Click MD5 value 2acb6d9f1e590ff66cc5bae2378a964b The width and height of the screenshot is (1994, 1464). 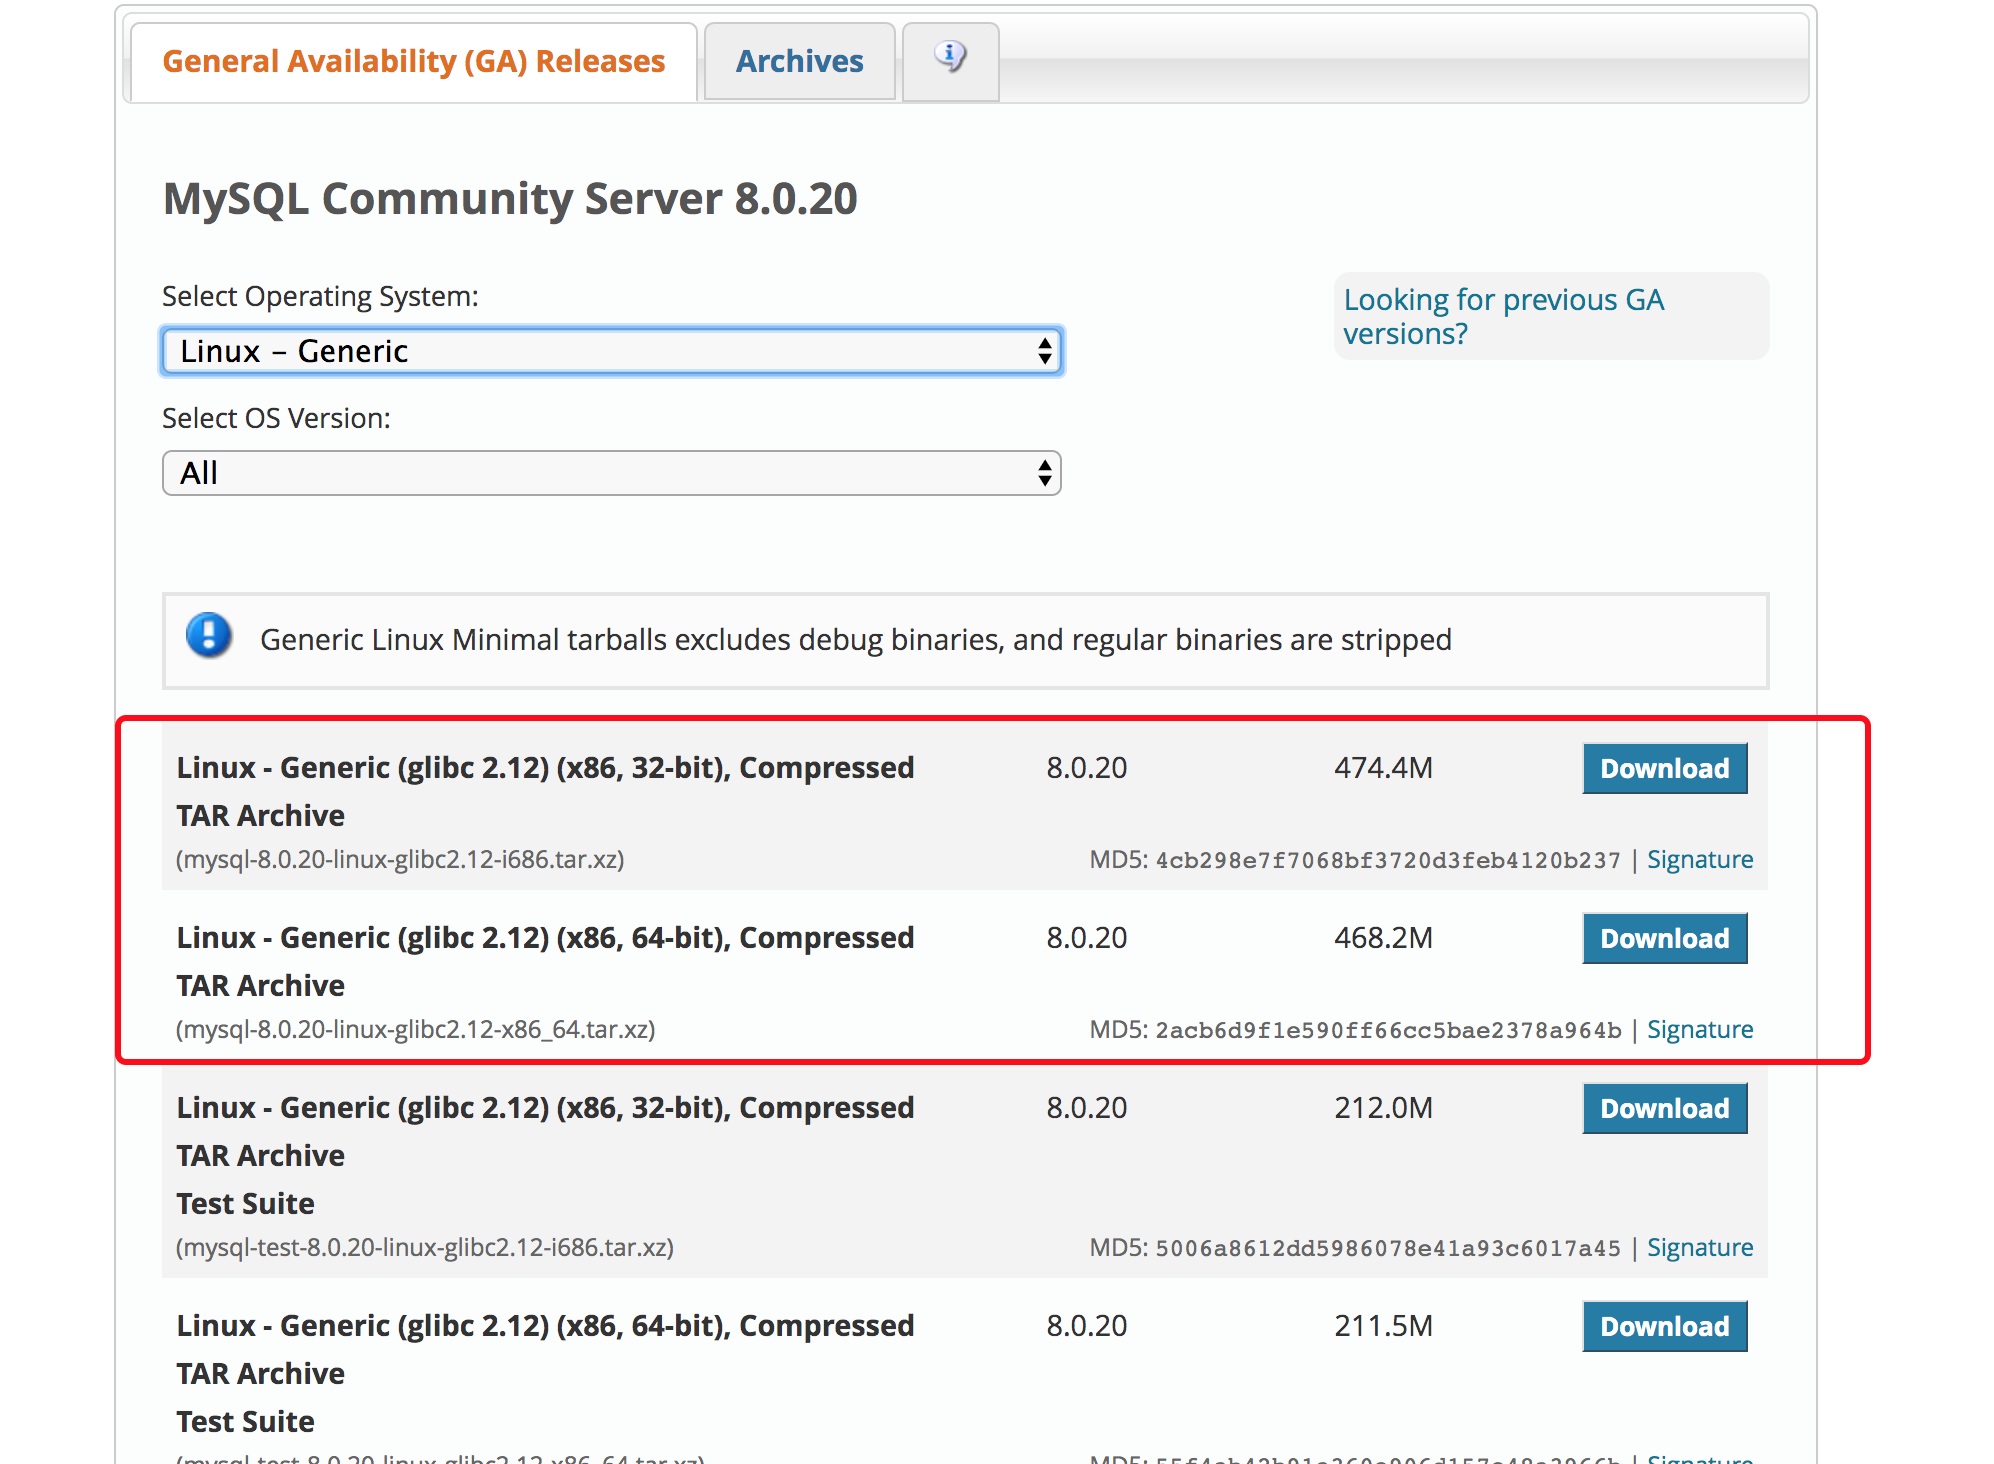(1388, 1031)
